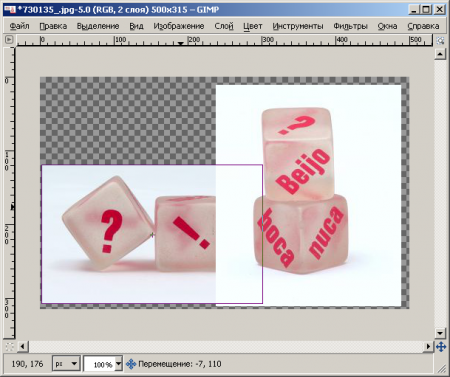Open the Цвет menu

253,26
